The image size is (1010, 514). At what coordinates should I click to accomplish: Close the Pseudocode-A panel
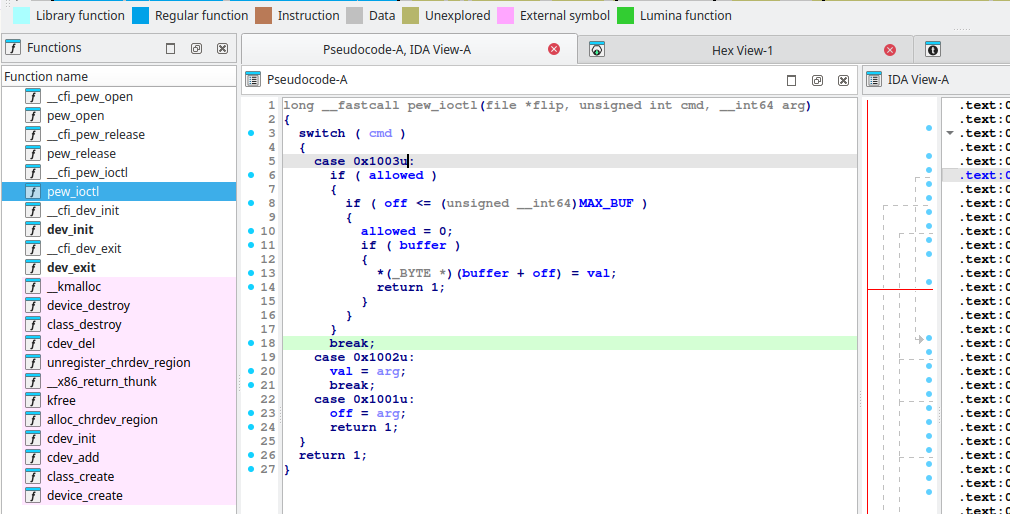point(843,81)
